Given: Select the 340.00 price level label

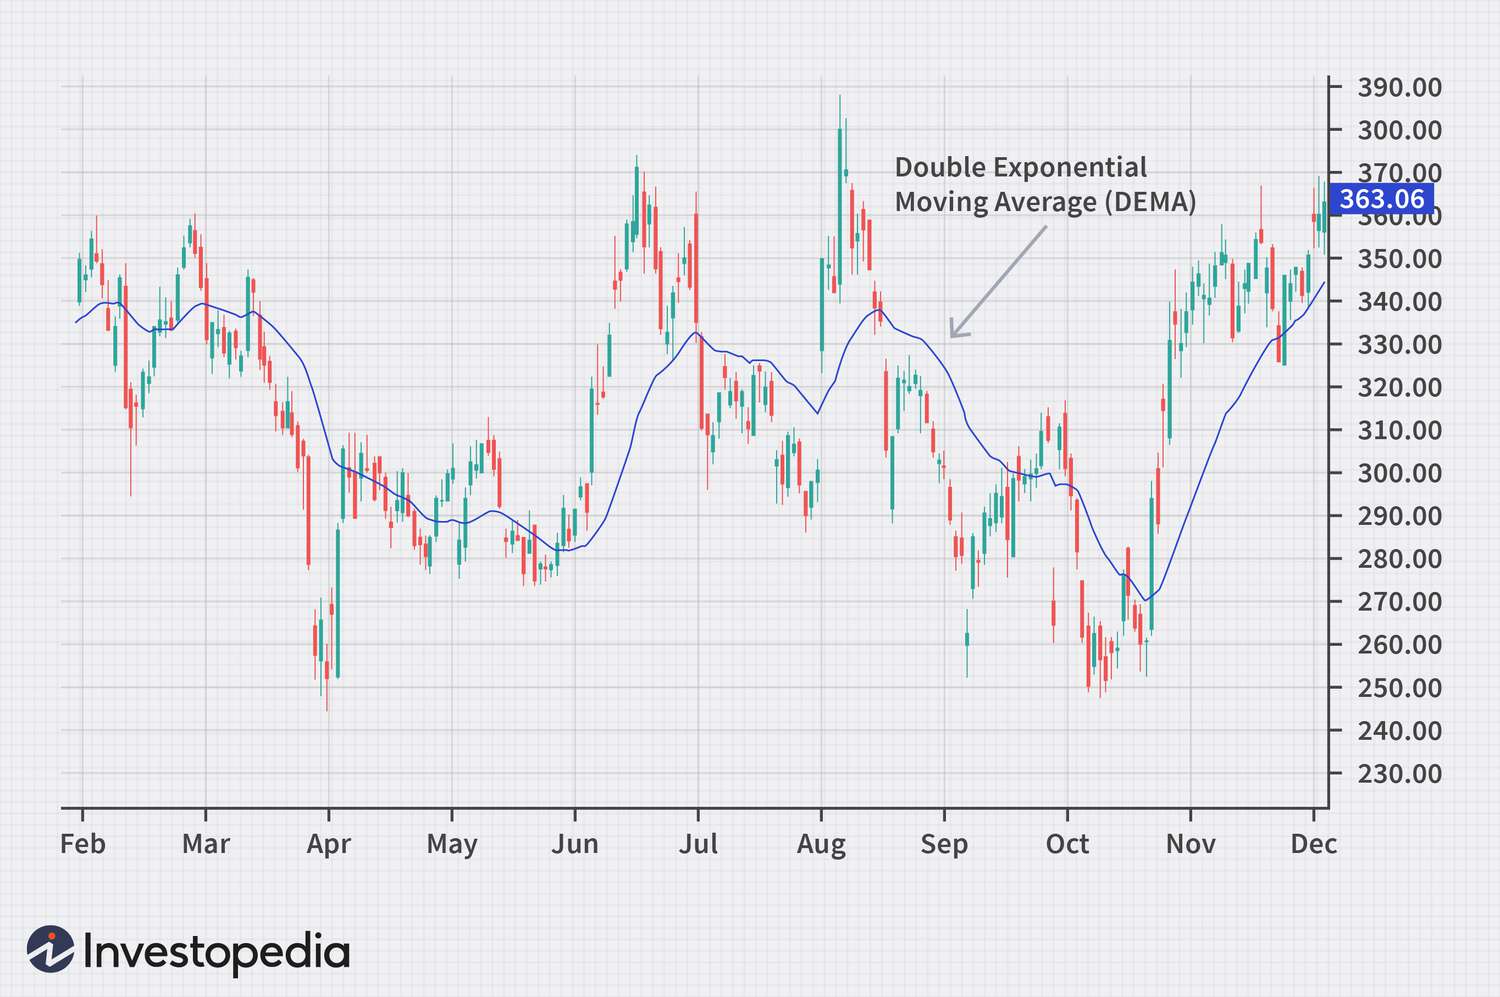Looking at the screenshot, I should click(1399, 302).
